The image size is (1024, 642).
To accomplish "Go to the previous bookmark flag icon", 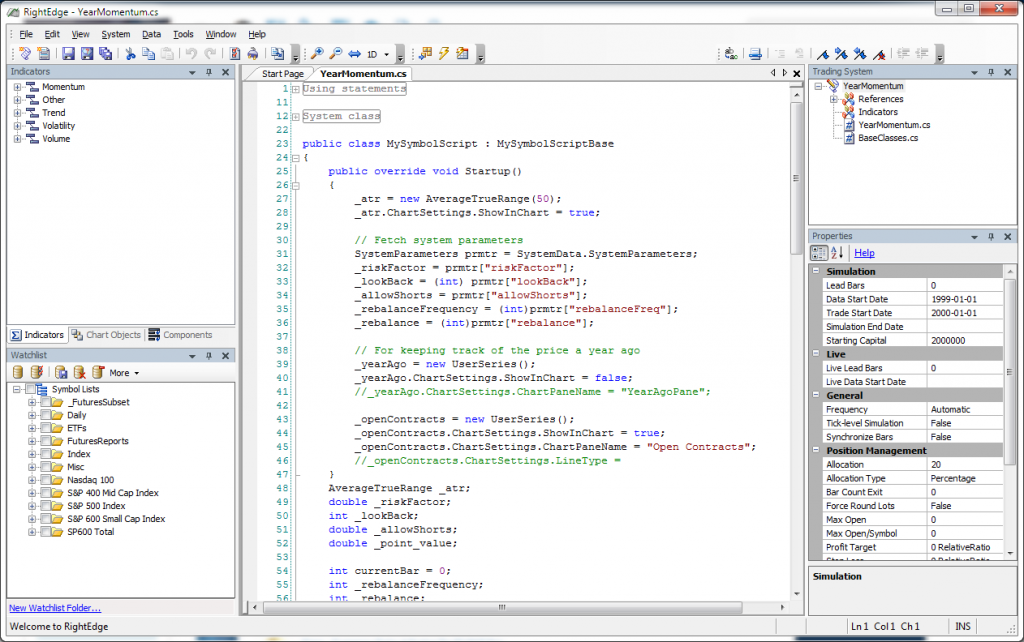I will [860, 54].
